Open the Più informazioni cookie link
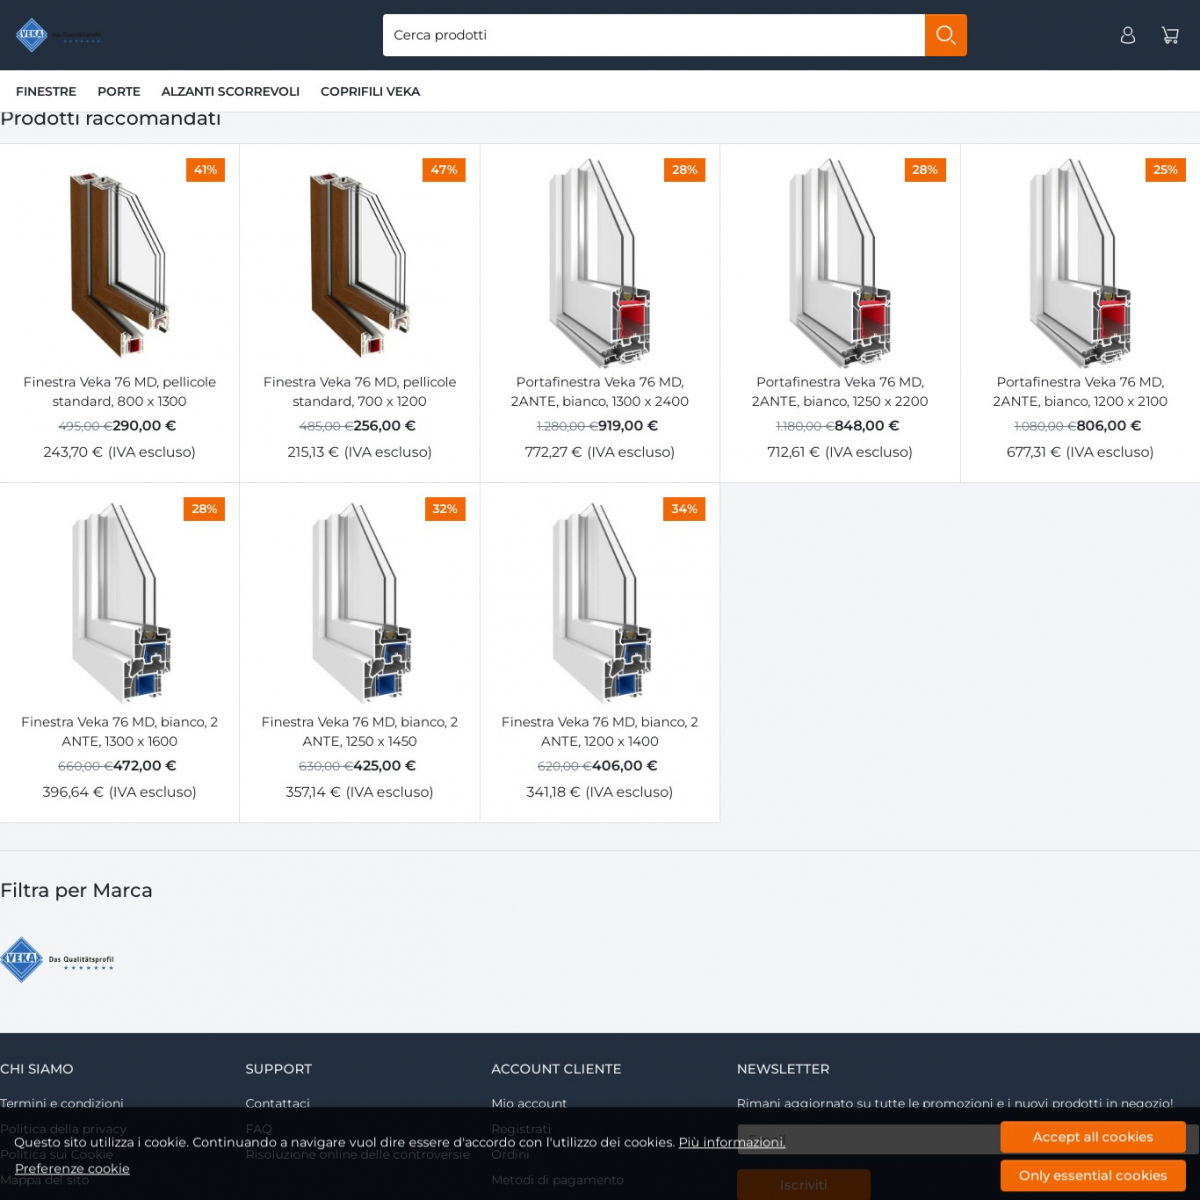 coord(732,1142)
